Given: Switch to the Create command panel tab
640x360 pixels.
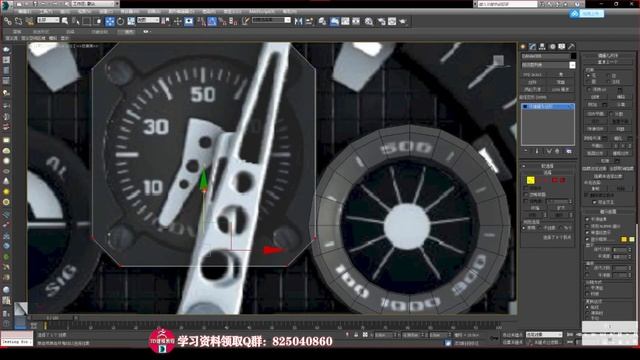Looking at the screenshot, I should pos(523,47).
